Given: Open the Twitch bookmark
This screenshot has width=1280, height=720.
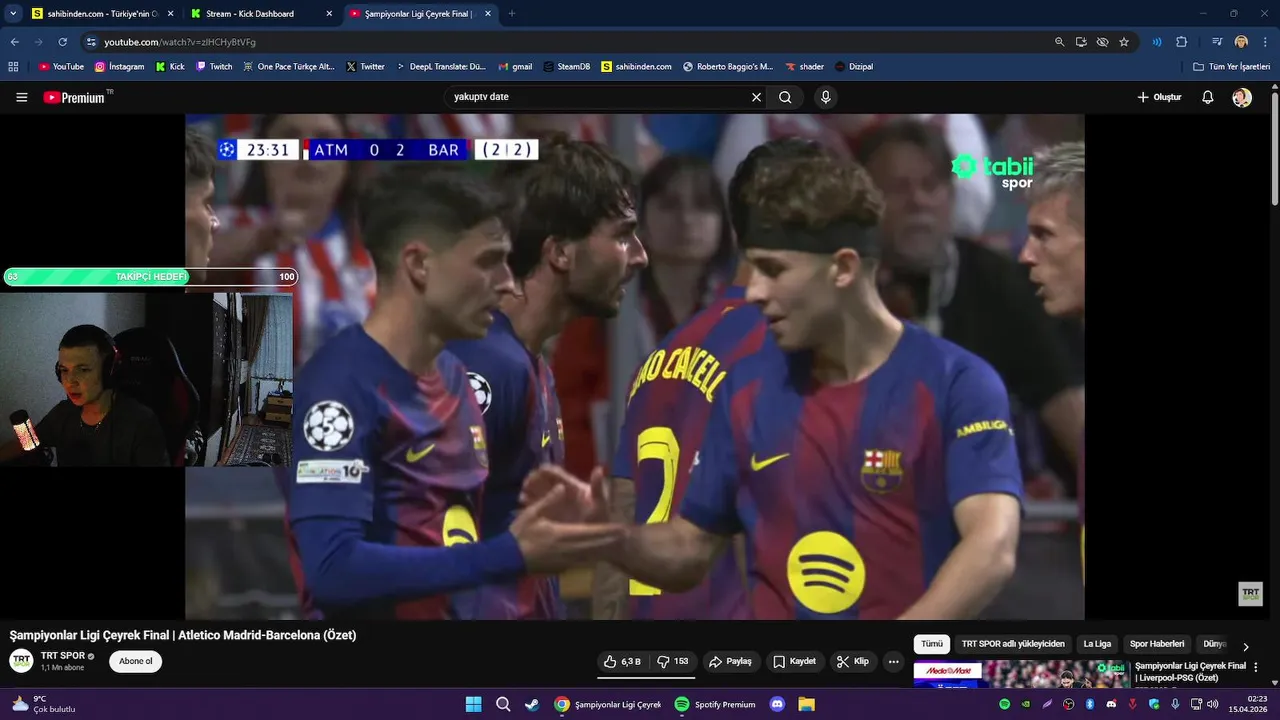Looking at the screenshot, I should tap(214, 66).
